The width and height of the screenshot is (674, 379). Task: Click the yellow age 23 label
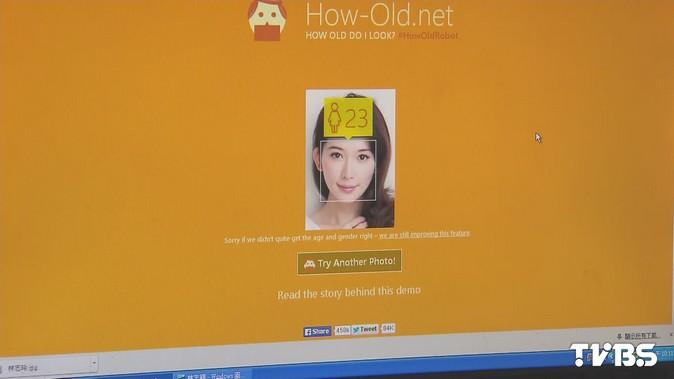click(348, 118)
